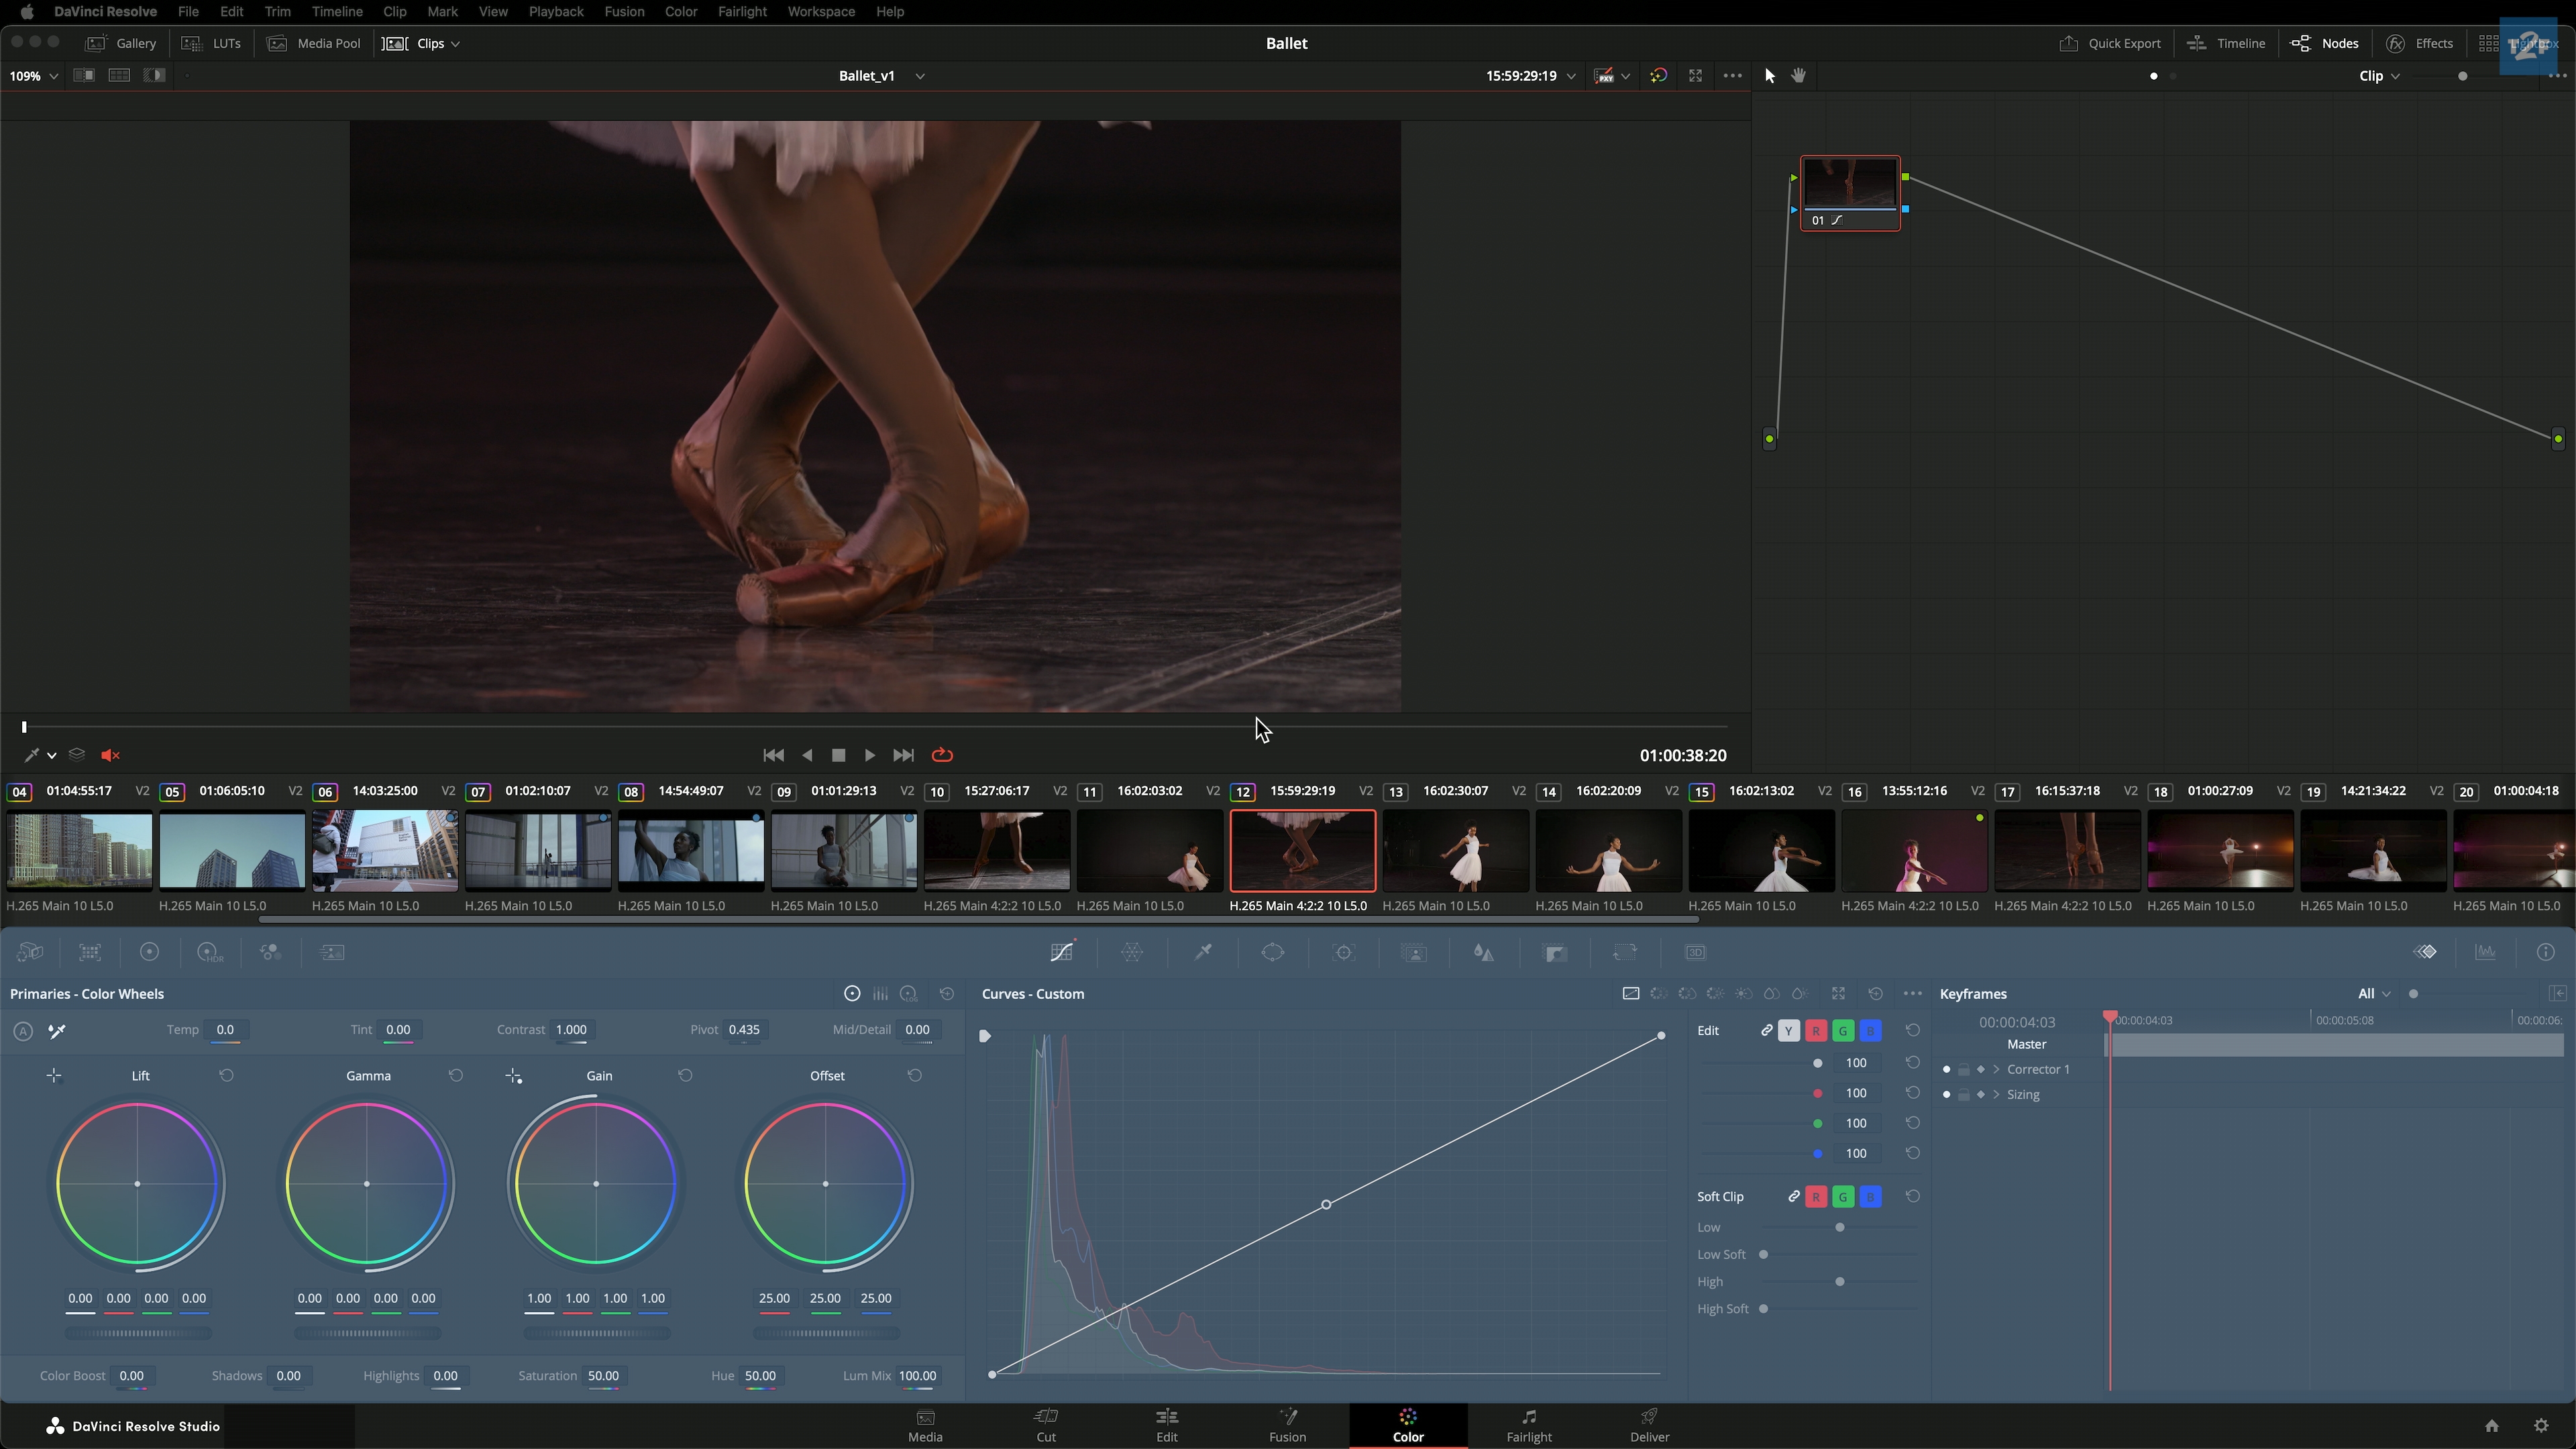Expand the Corrector 1 keyframe track

click(x=1996, y=1069)
